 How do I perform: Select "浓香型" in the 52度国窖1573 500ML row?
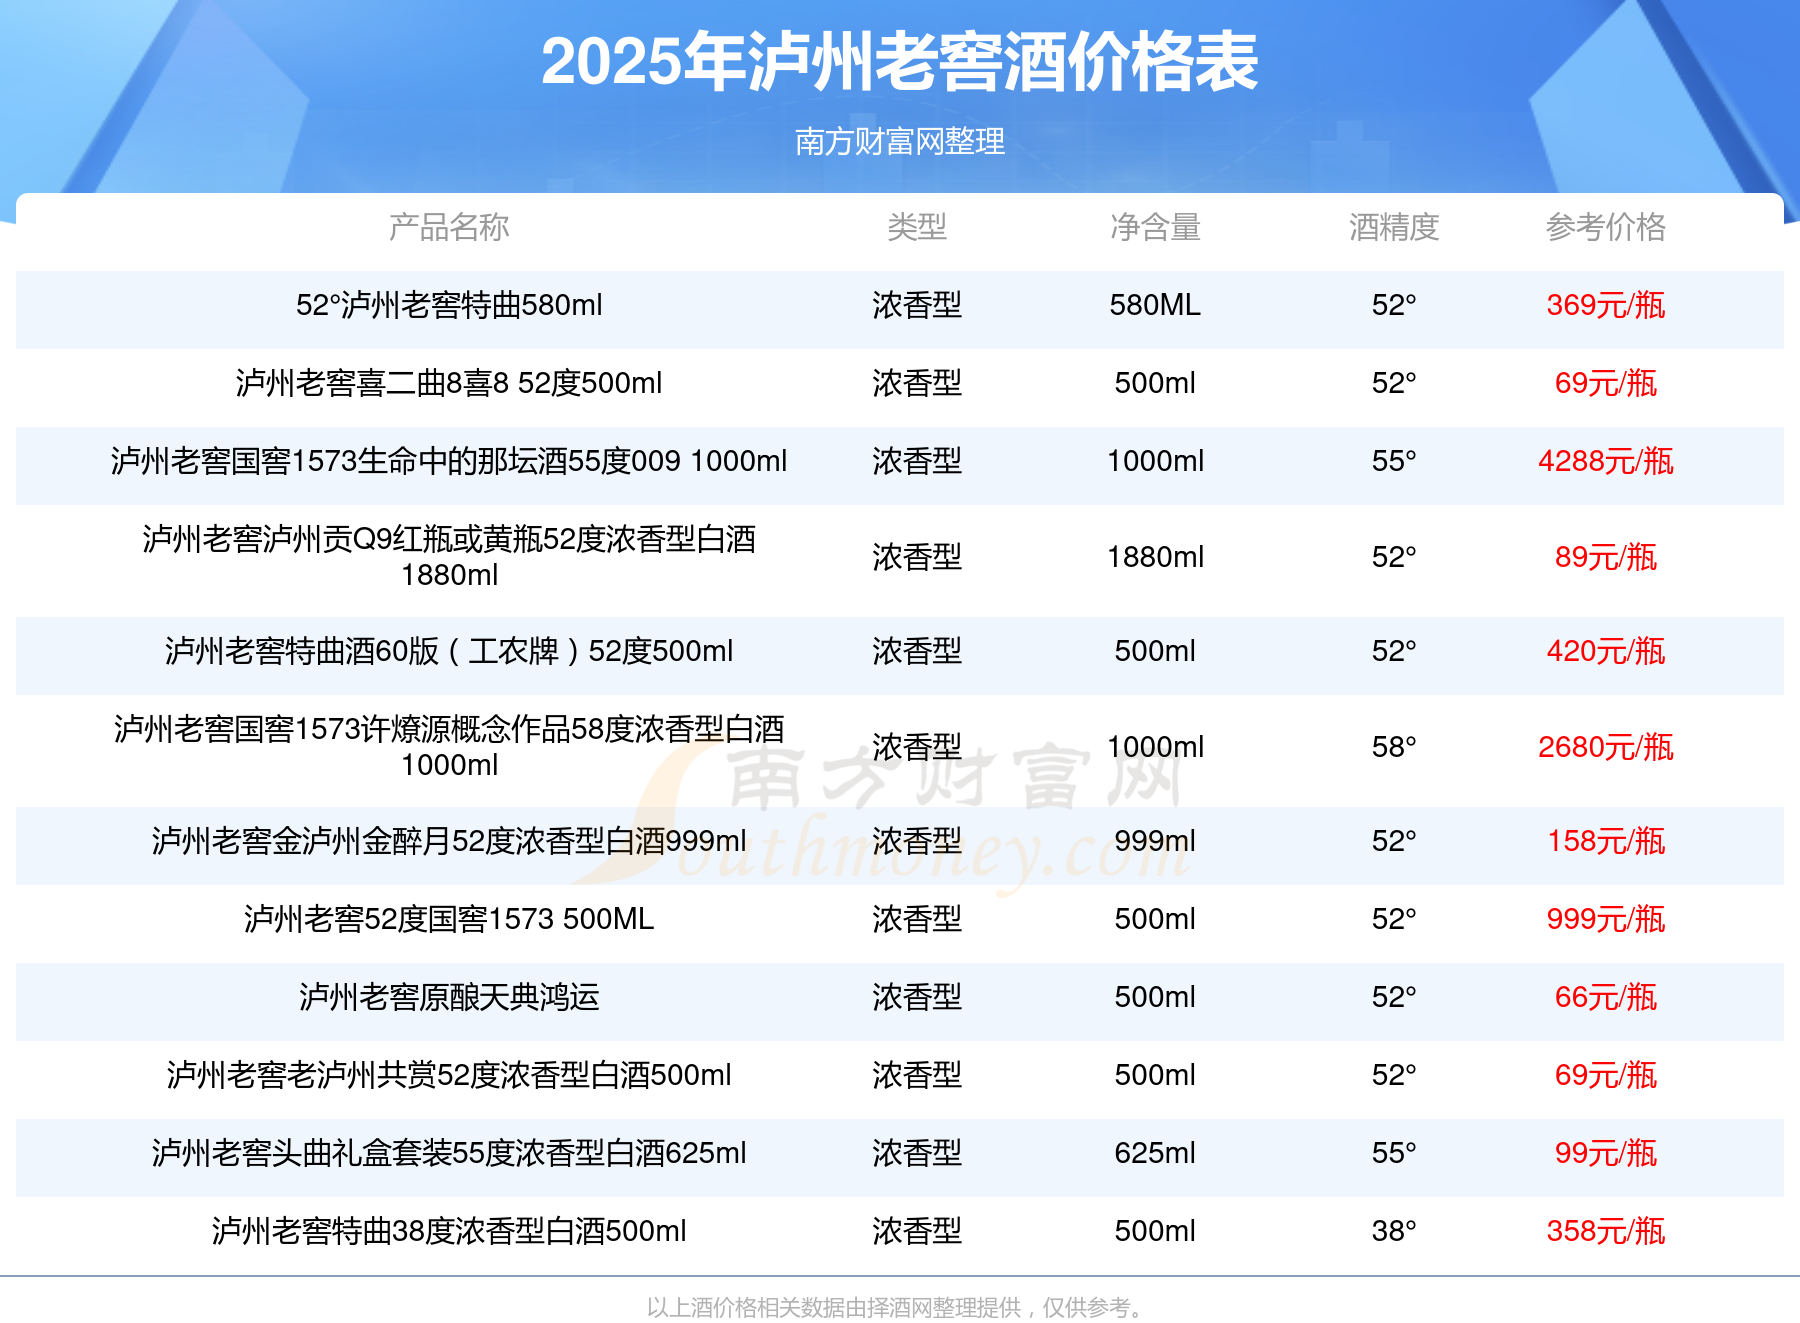pos(917,919)
